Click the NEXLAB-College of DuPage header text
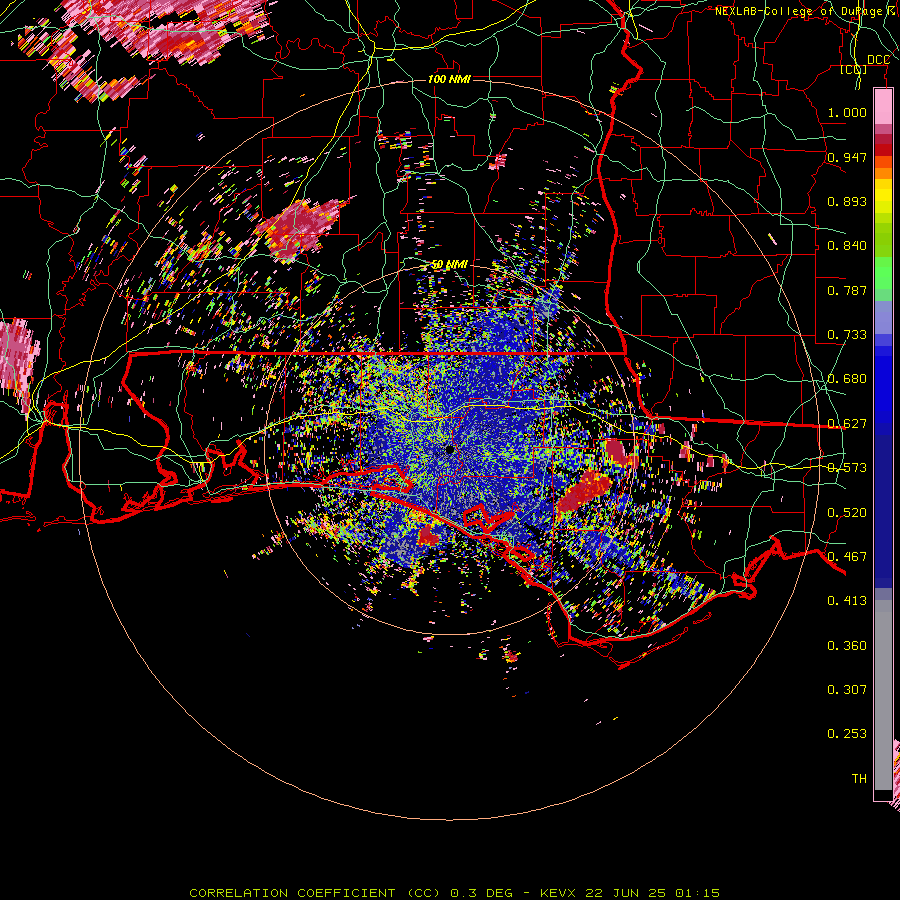The width and height of the screenshot is (900, 900). 805,11
